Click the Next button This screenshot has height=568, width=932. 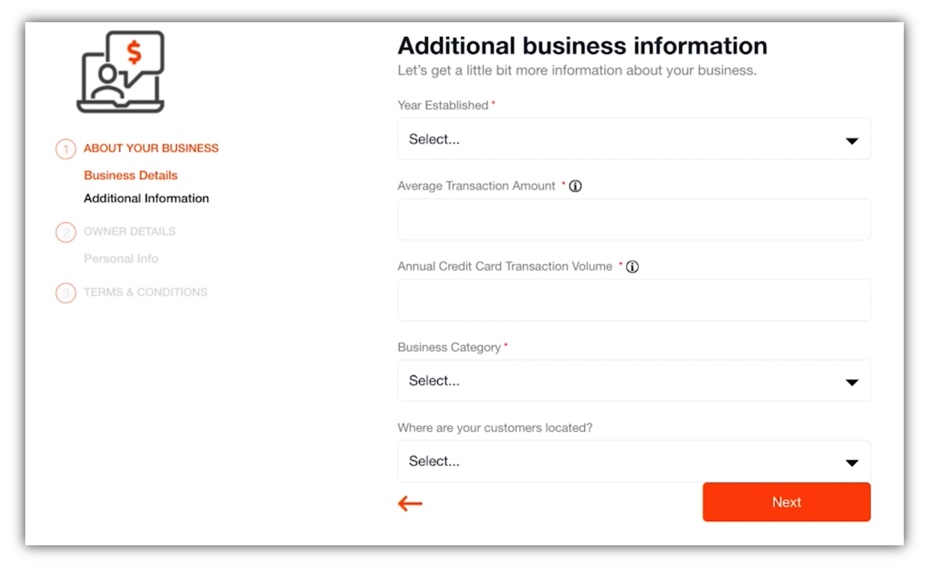click(x=786, y=502)
